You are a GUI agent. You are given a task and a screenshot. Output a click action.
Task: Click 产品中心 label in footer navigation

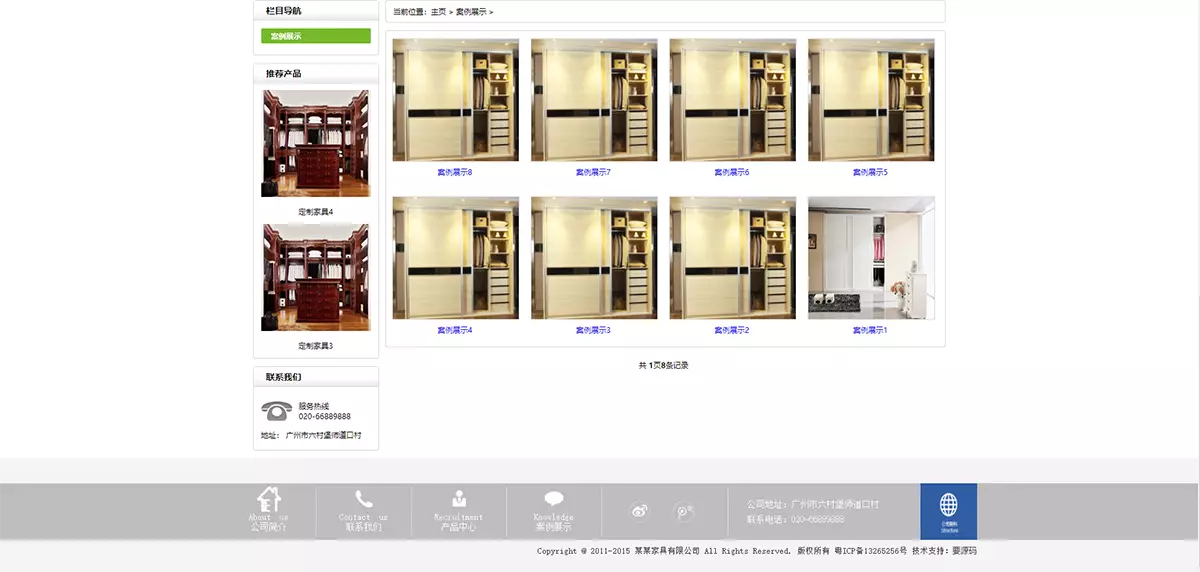click(458, 526)
